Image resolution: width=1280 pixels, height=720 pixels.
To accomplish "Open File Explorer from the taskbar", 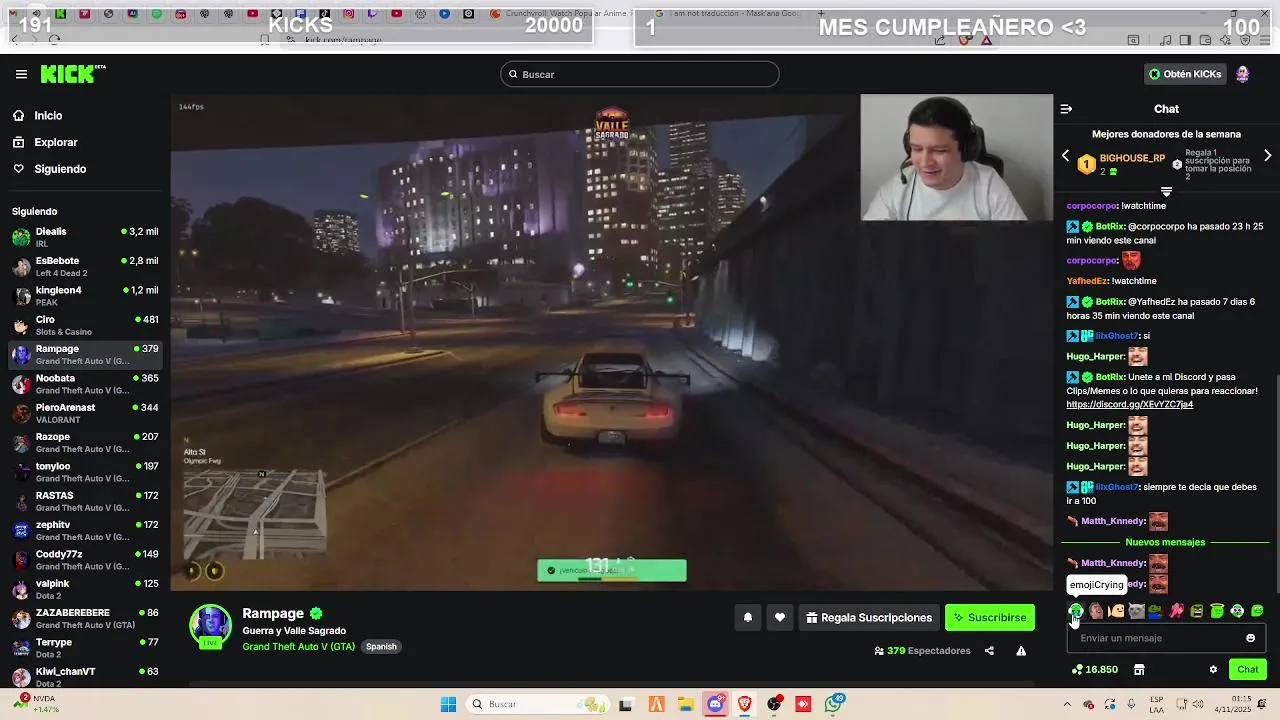I will click(x=685, y=704).
